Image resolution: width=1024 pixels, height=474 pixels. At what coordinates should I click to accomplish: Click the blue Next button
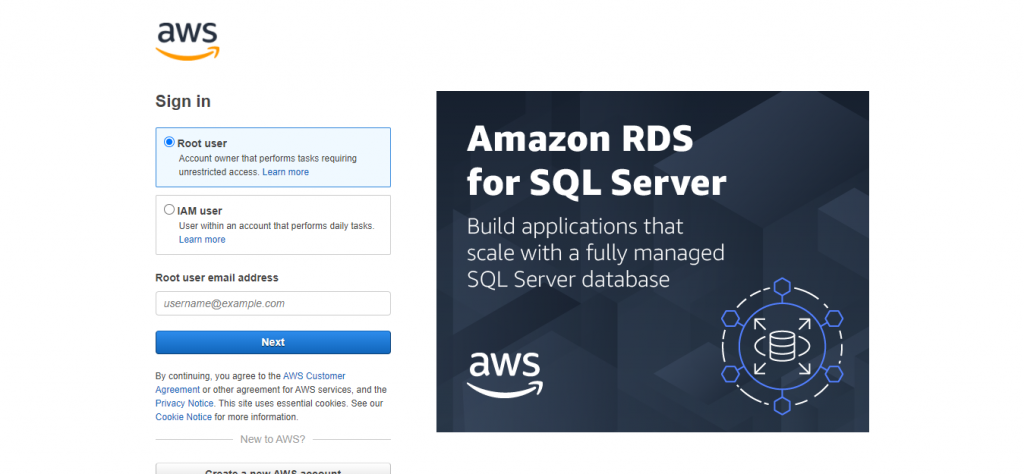(273, 342)
